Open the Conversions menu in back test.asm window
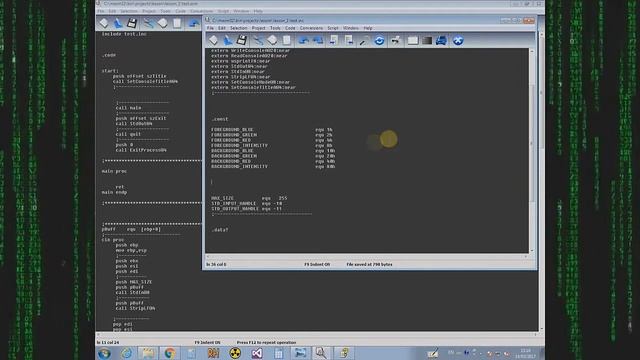Image resolution: width=640 pixels, height=360 pixels. (x=202, y=11)
